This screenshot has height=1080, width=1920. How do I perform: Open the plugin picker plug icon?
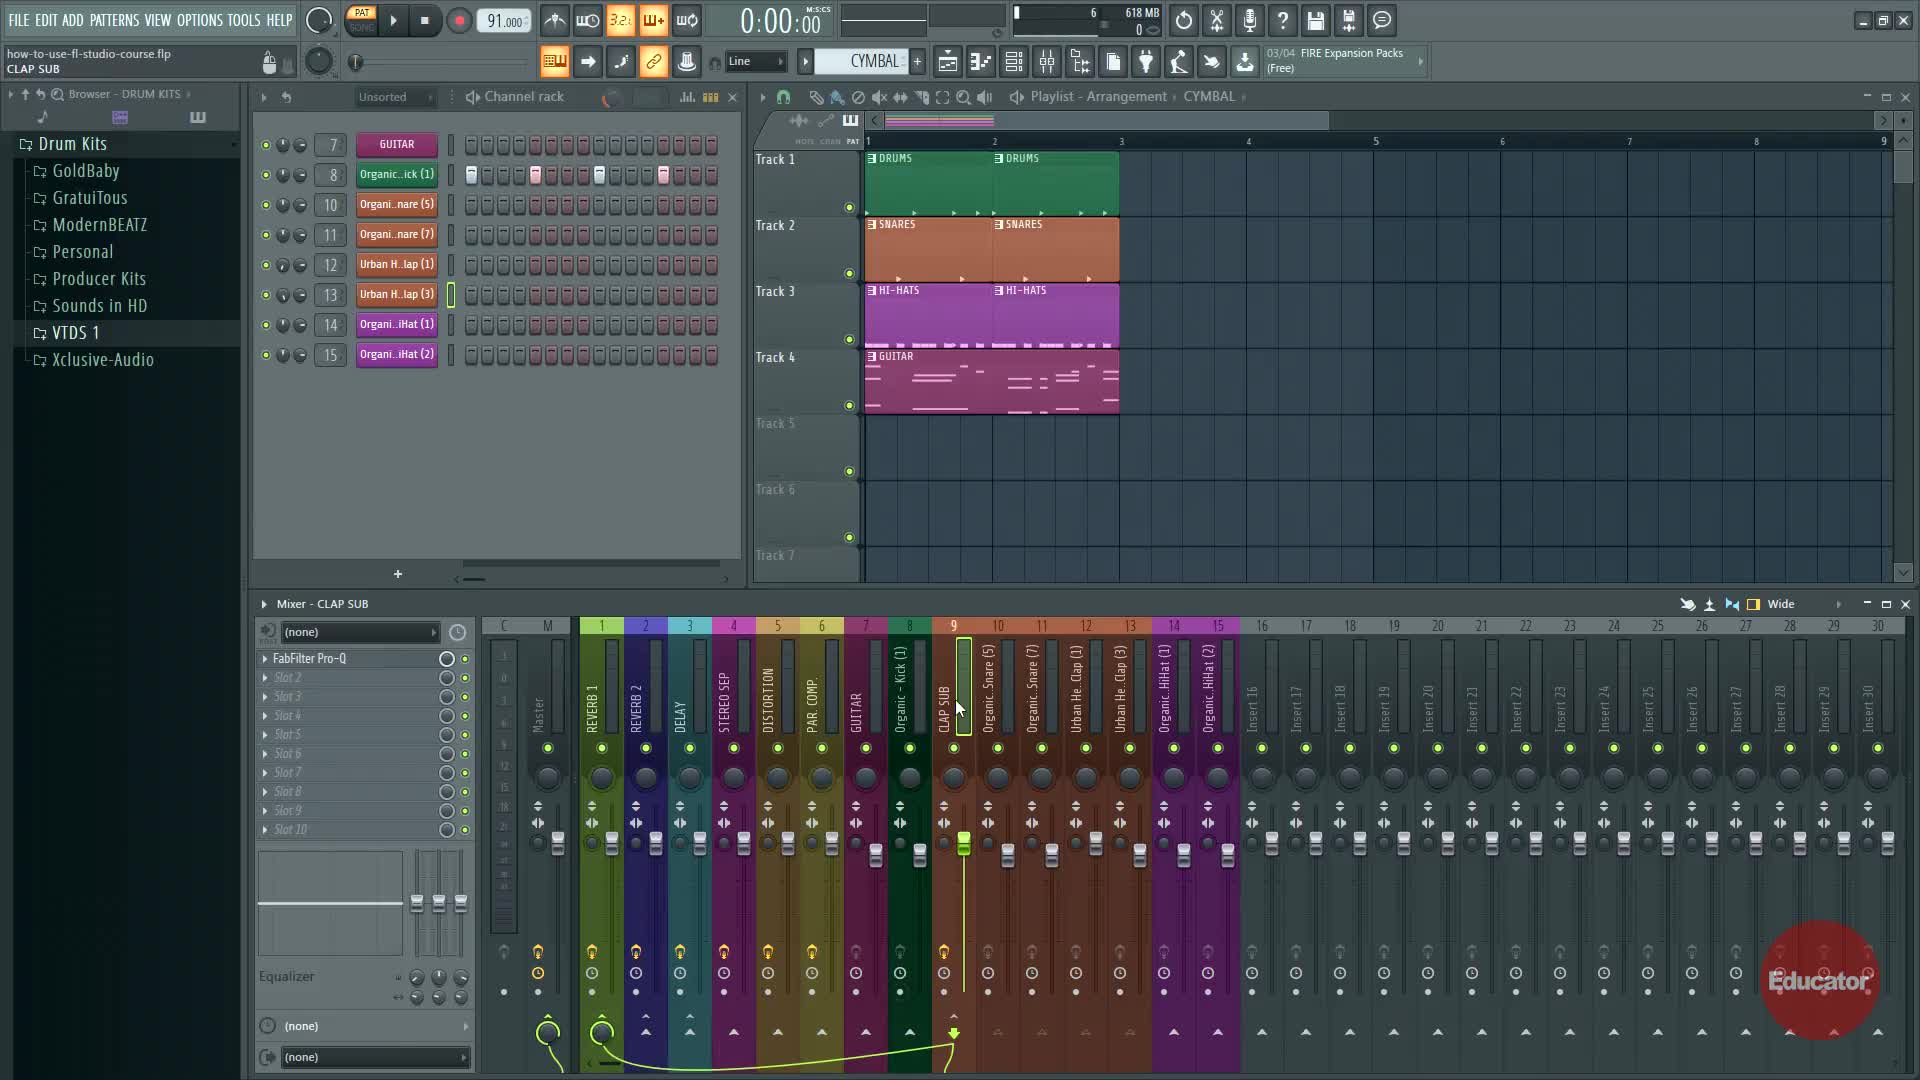coord(1146,62)
